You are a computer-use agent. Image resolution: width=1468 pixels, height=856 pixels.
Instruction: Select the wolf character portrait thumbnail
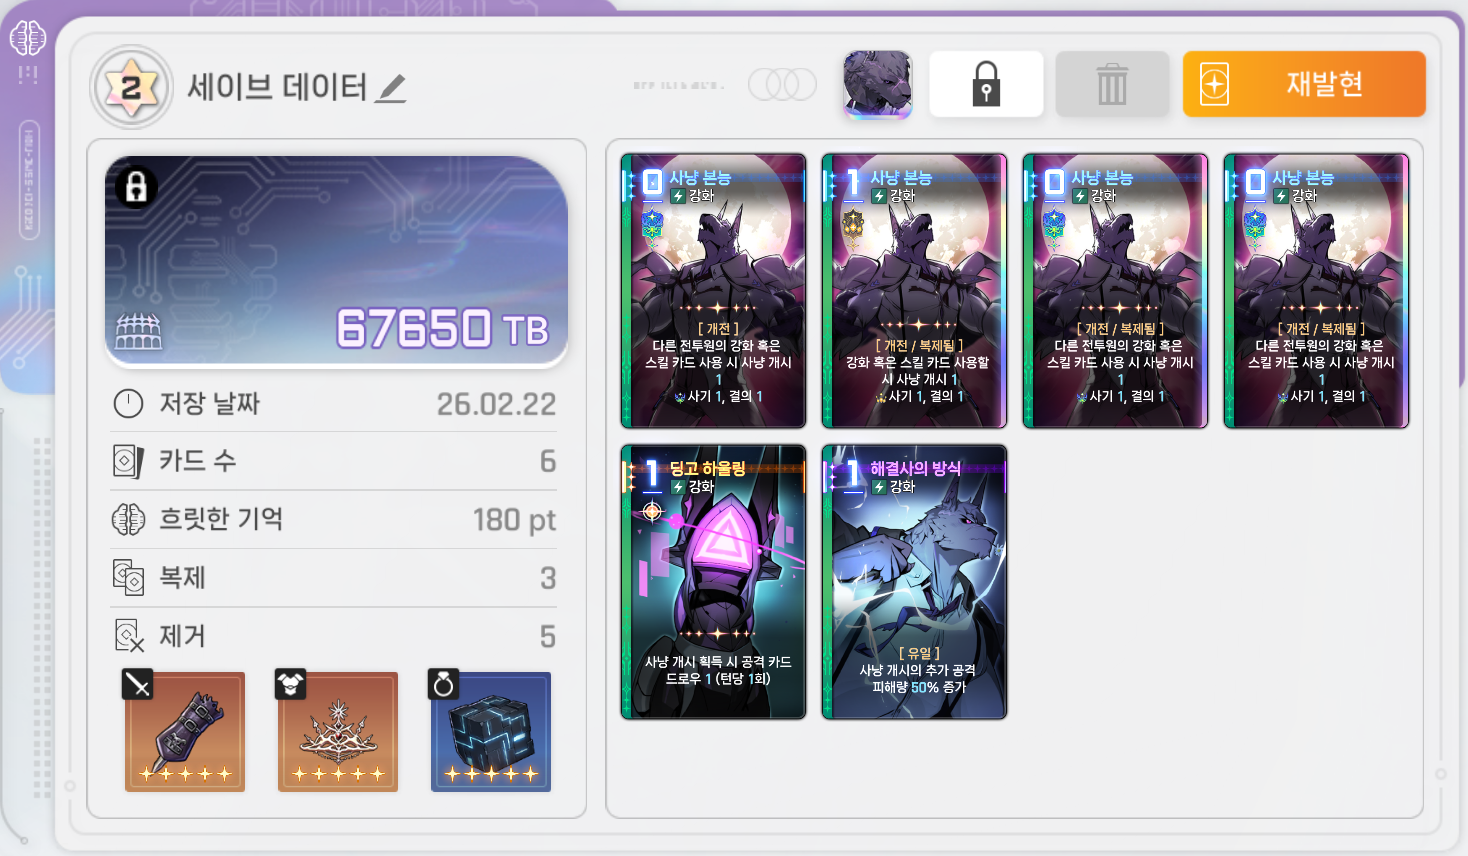point(877,84)
